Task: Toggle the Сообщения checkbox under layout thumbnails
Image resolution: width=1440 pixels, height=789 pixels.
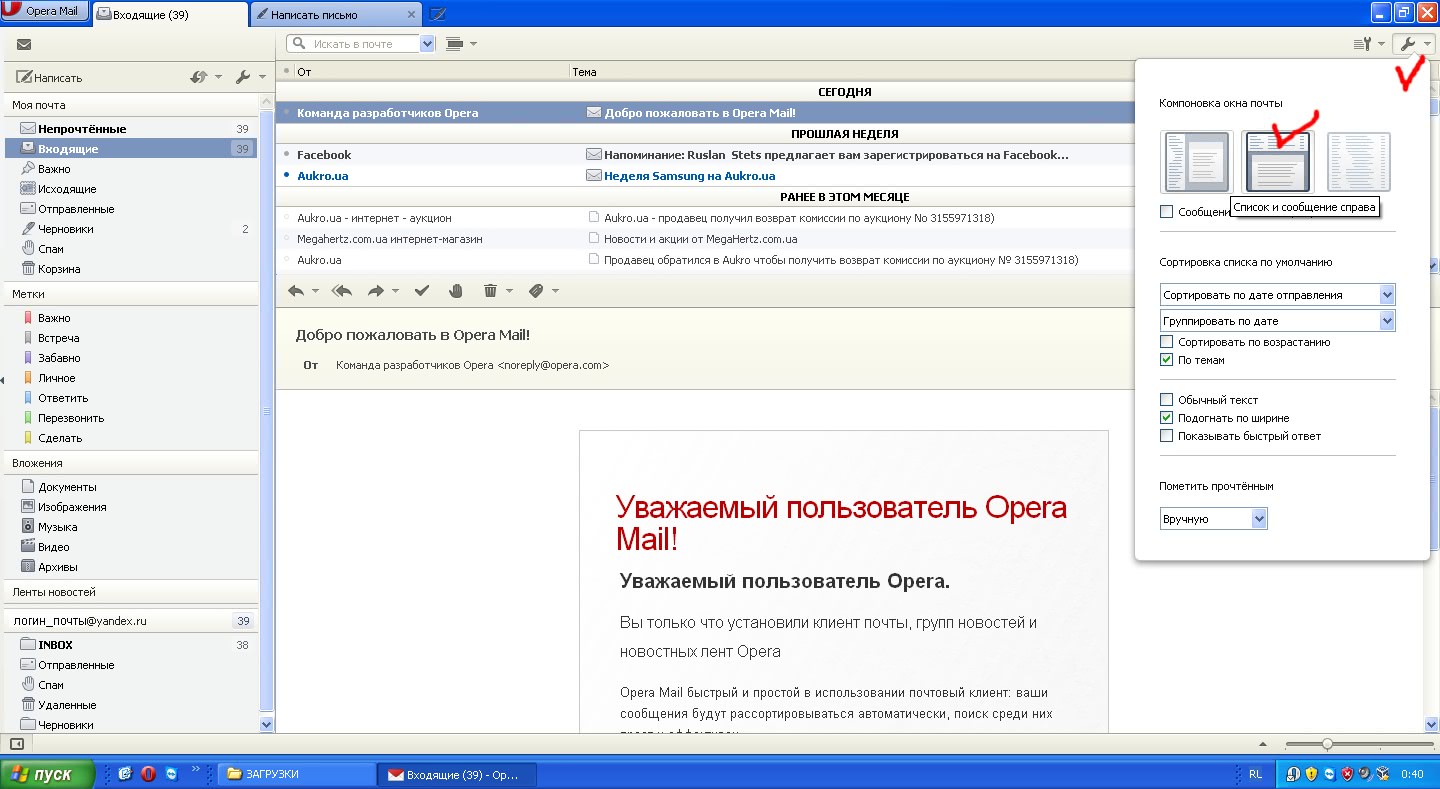Action: [1167, 212]
